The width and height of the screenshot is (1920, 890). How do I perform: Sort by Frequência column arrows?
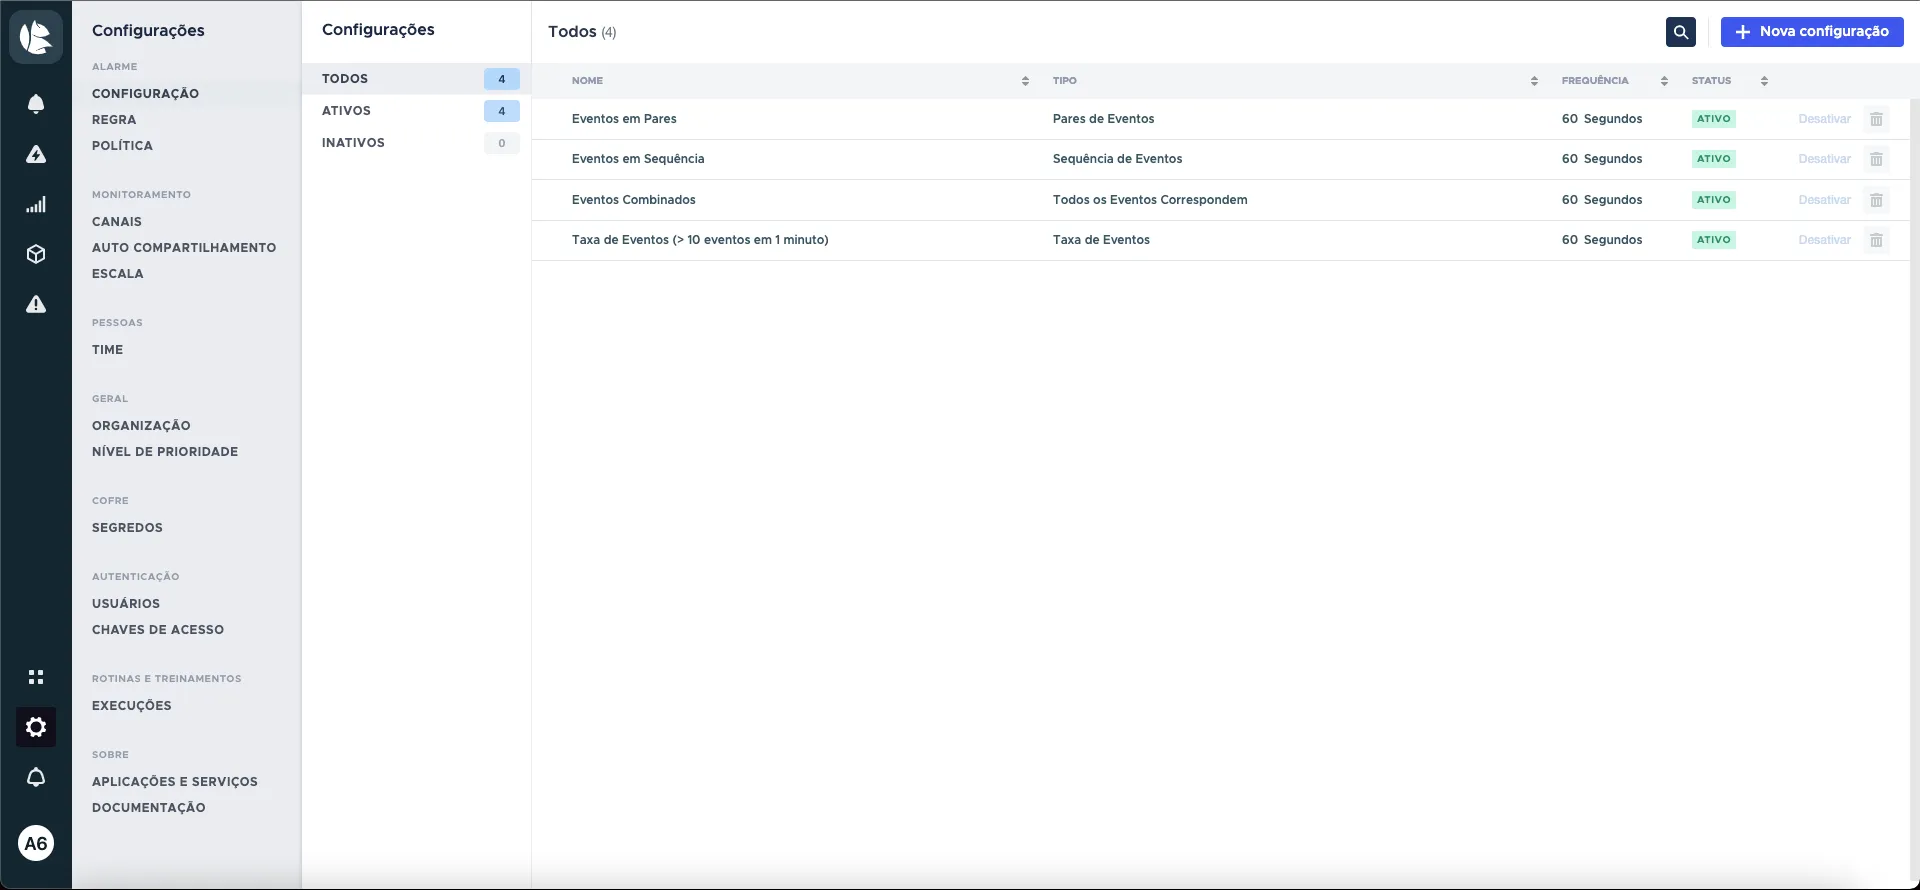coord(1664,81)
